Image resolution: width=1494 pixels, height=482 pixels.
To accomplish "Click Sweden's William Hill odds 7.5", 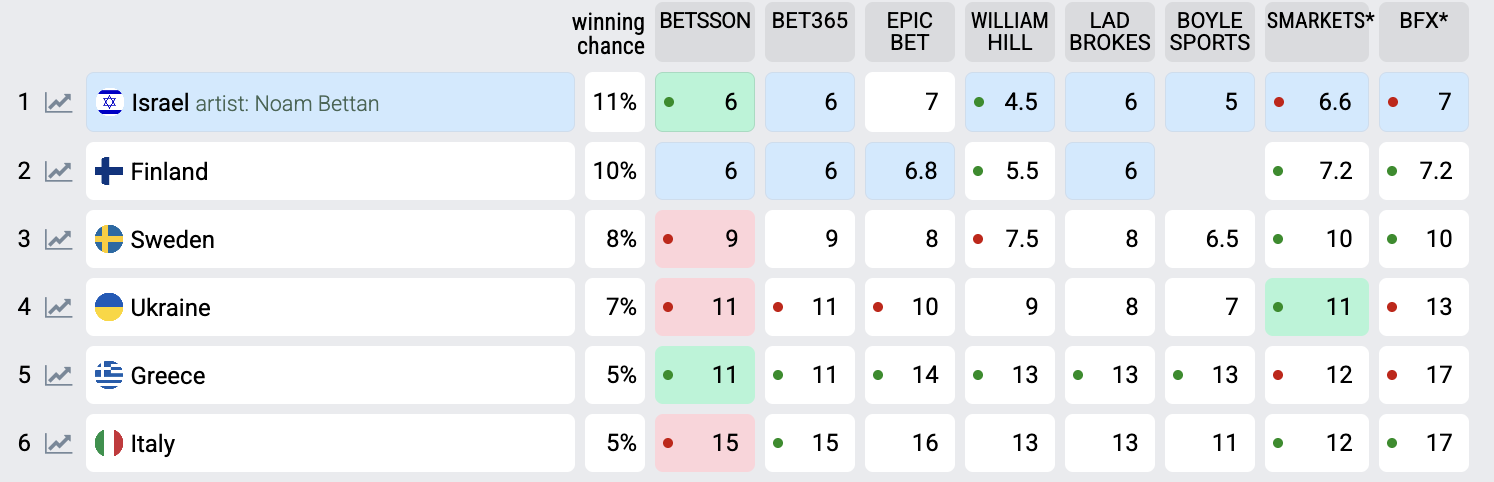I will tap(1010, 239).
